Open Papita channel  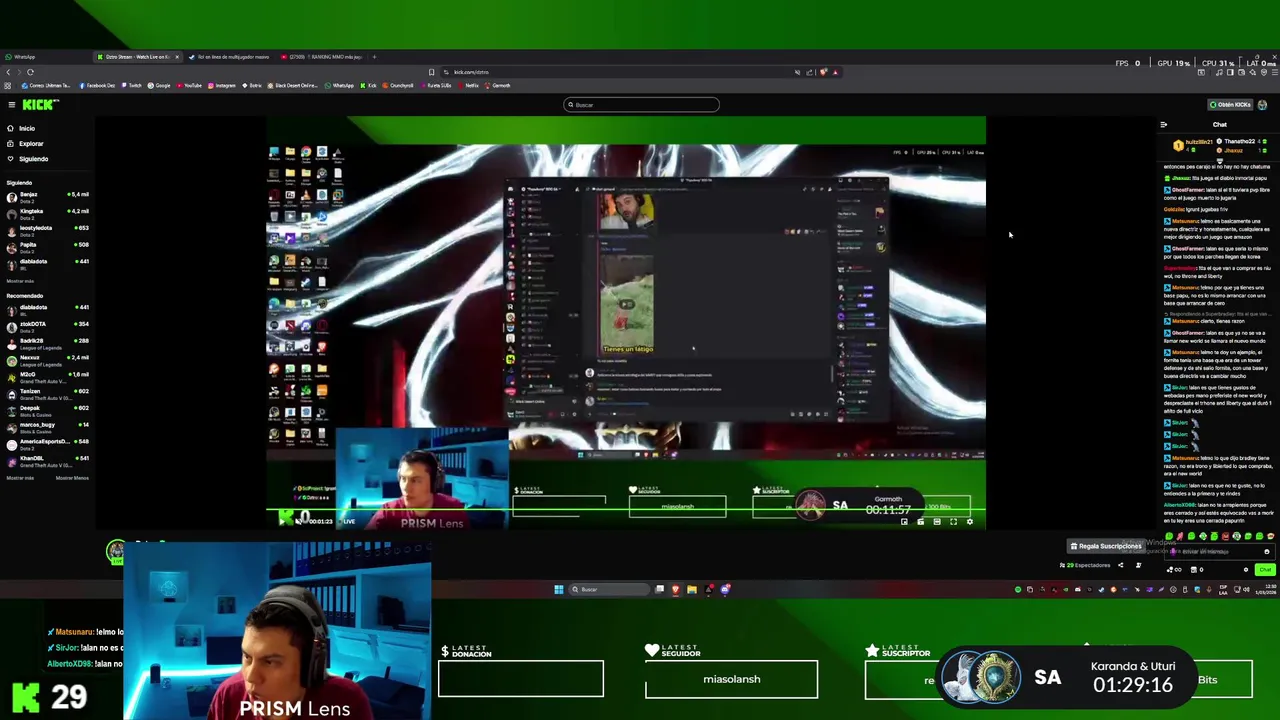coord(47,246)
